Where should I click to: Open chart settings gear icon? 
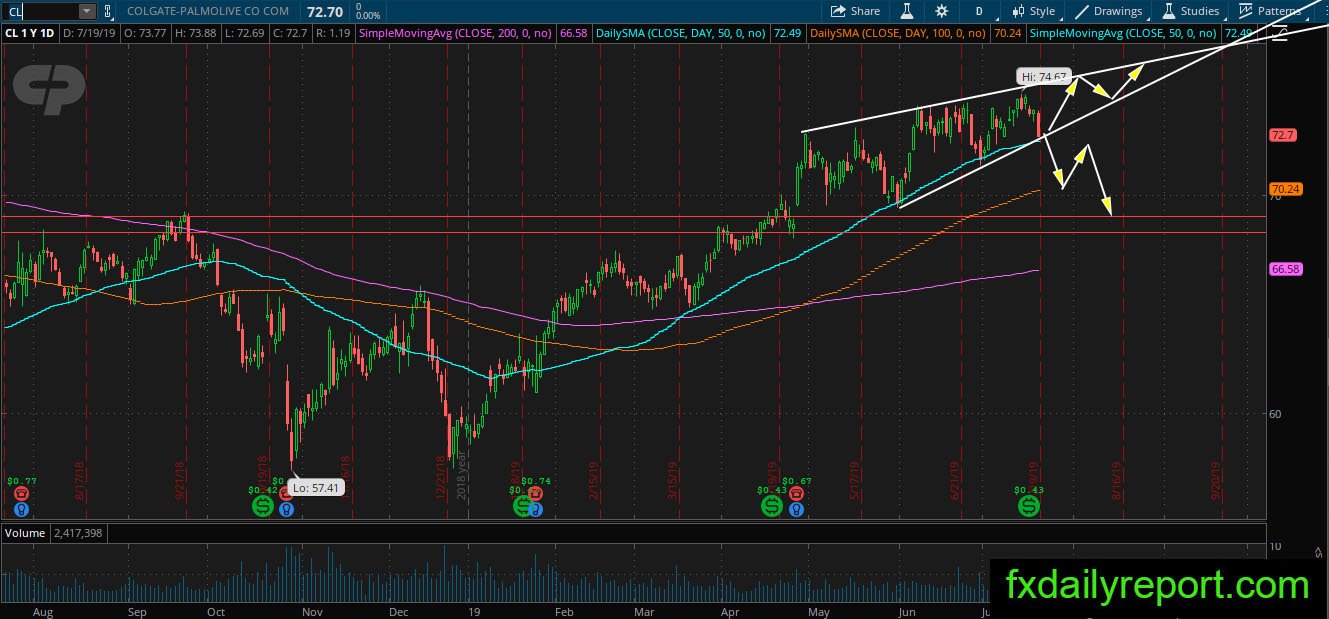coord(942,11)
